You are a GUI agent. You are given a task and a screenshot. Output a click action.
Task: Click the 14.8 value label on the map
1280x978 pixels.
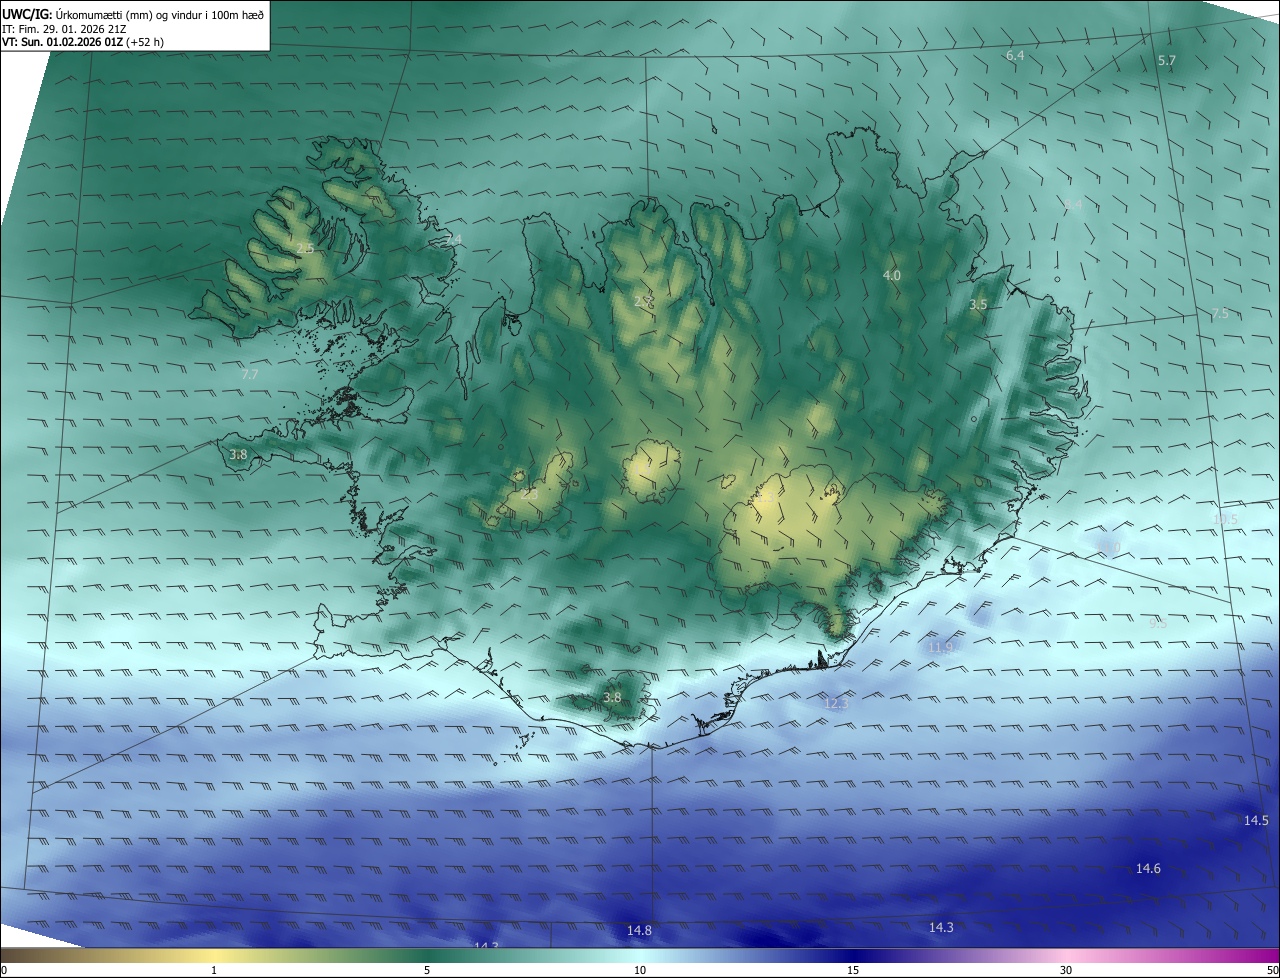(639, 931)
